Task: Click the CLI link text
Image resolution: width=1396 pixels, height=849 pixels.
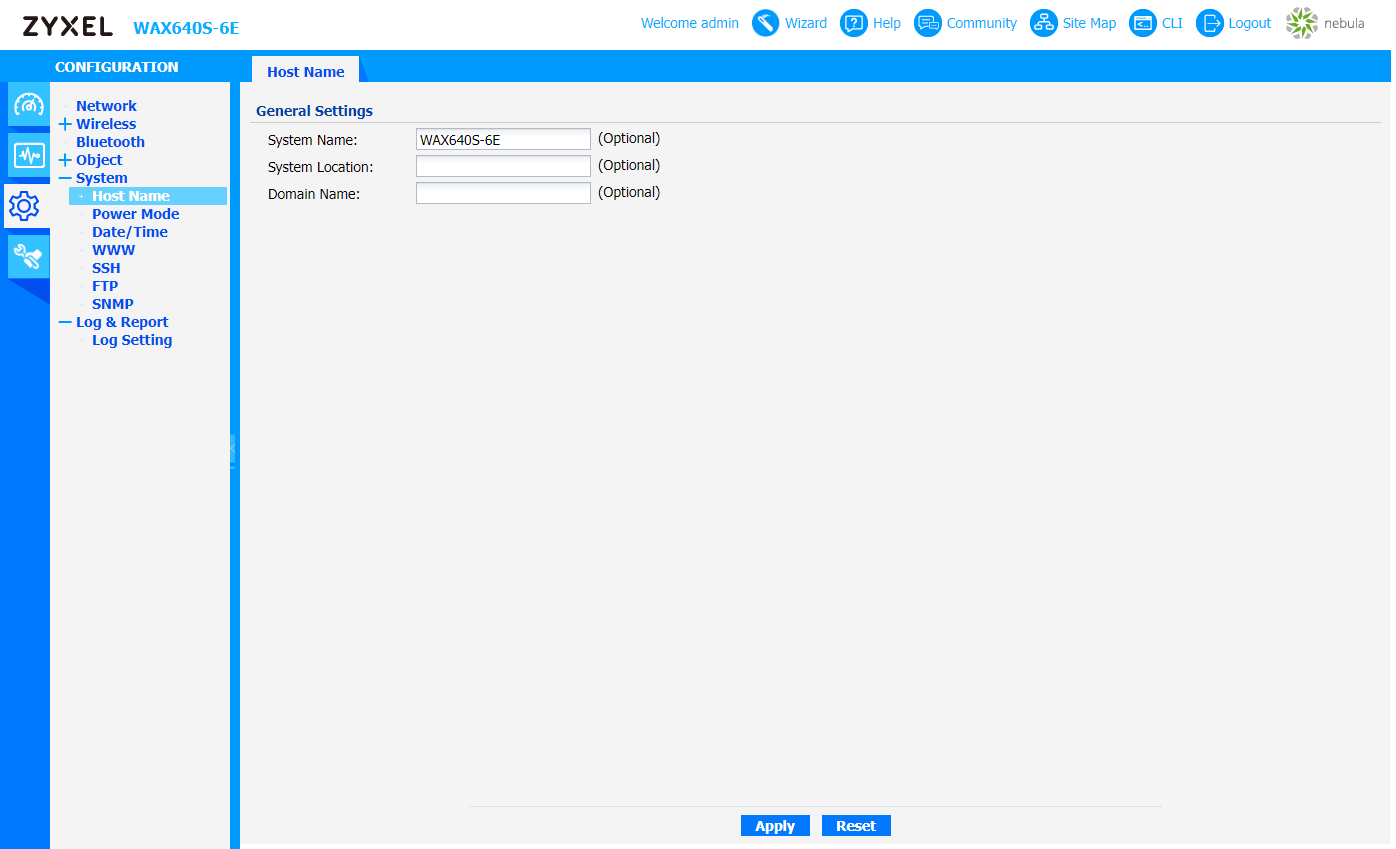Action: coord(1172,23)
